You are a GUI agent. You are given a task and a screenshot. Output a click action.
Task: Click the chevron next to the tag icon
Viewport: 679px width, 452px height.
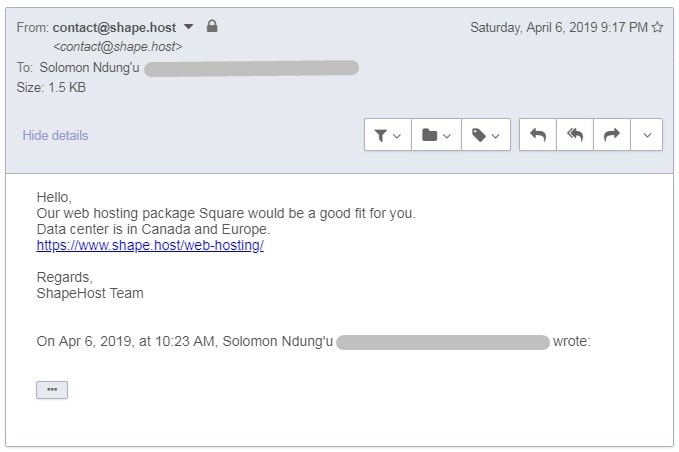tap(496, 136)
